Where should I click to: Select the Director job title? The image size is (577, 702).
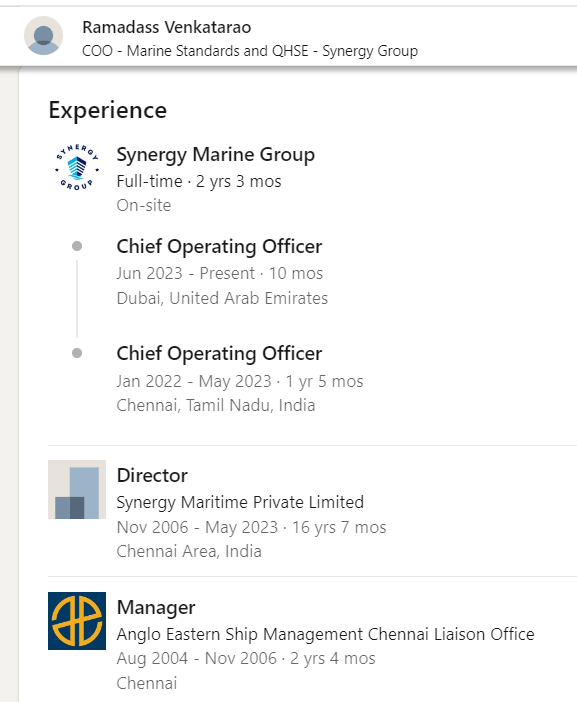coord(152,475)
